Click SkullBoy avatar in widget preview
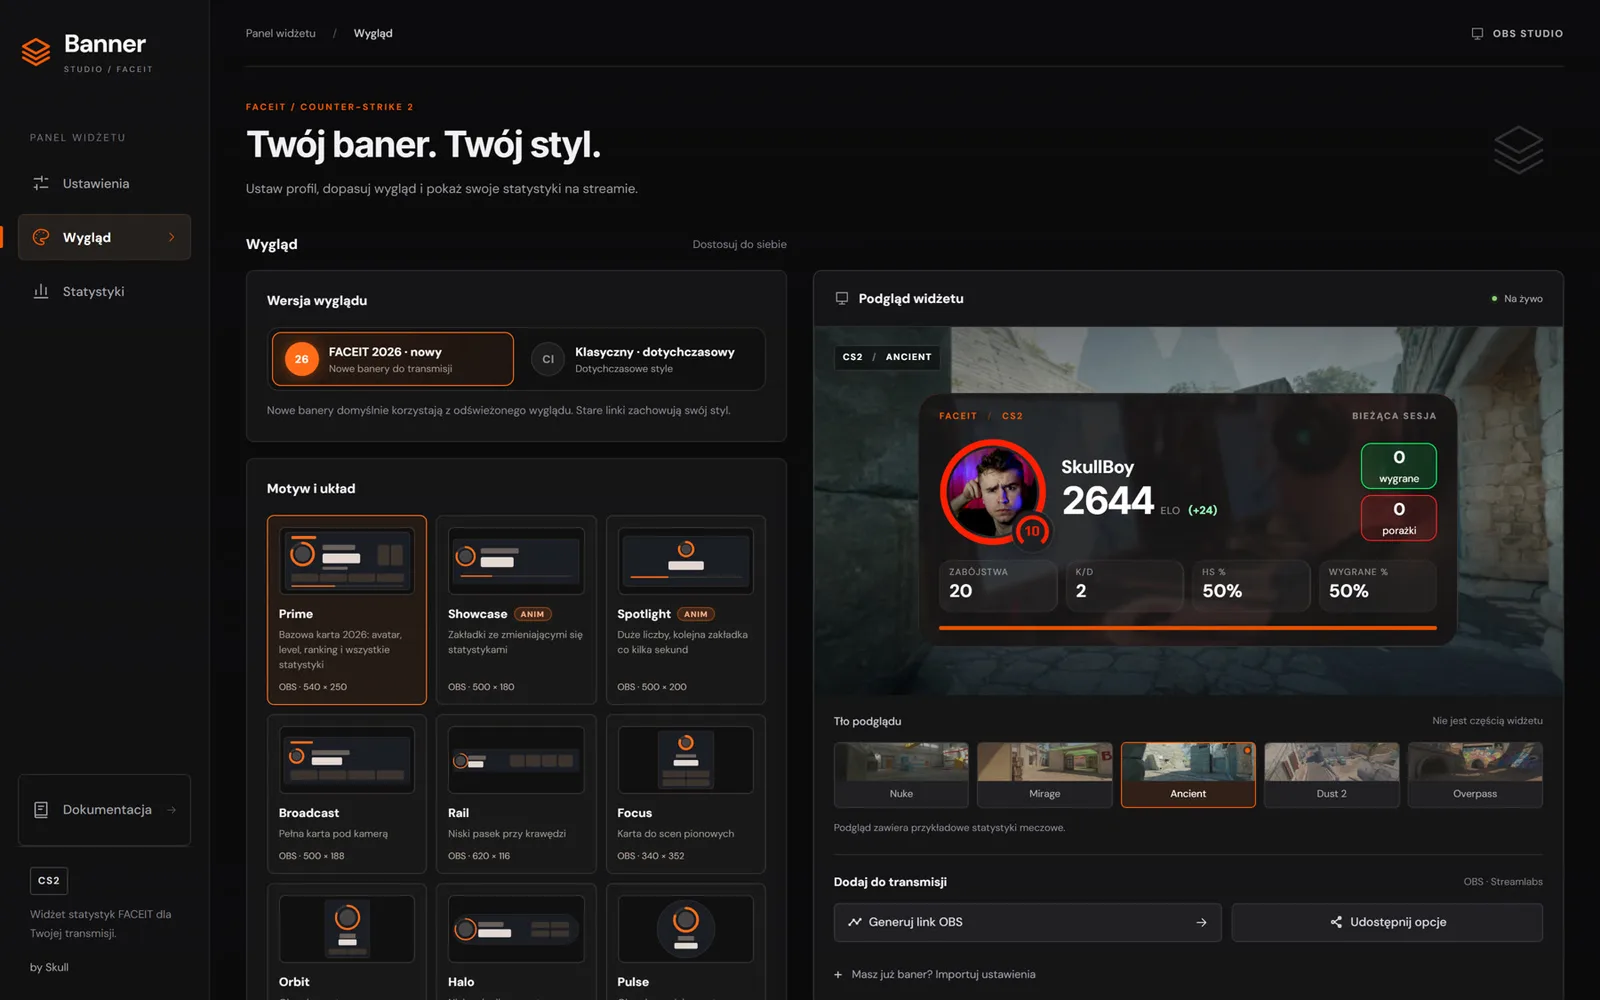Viewport: 1600px width, 1000px height. 993,491
